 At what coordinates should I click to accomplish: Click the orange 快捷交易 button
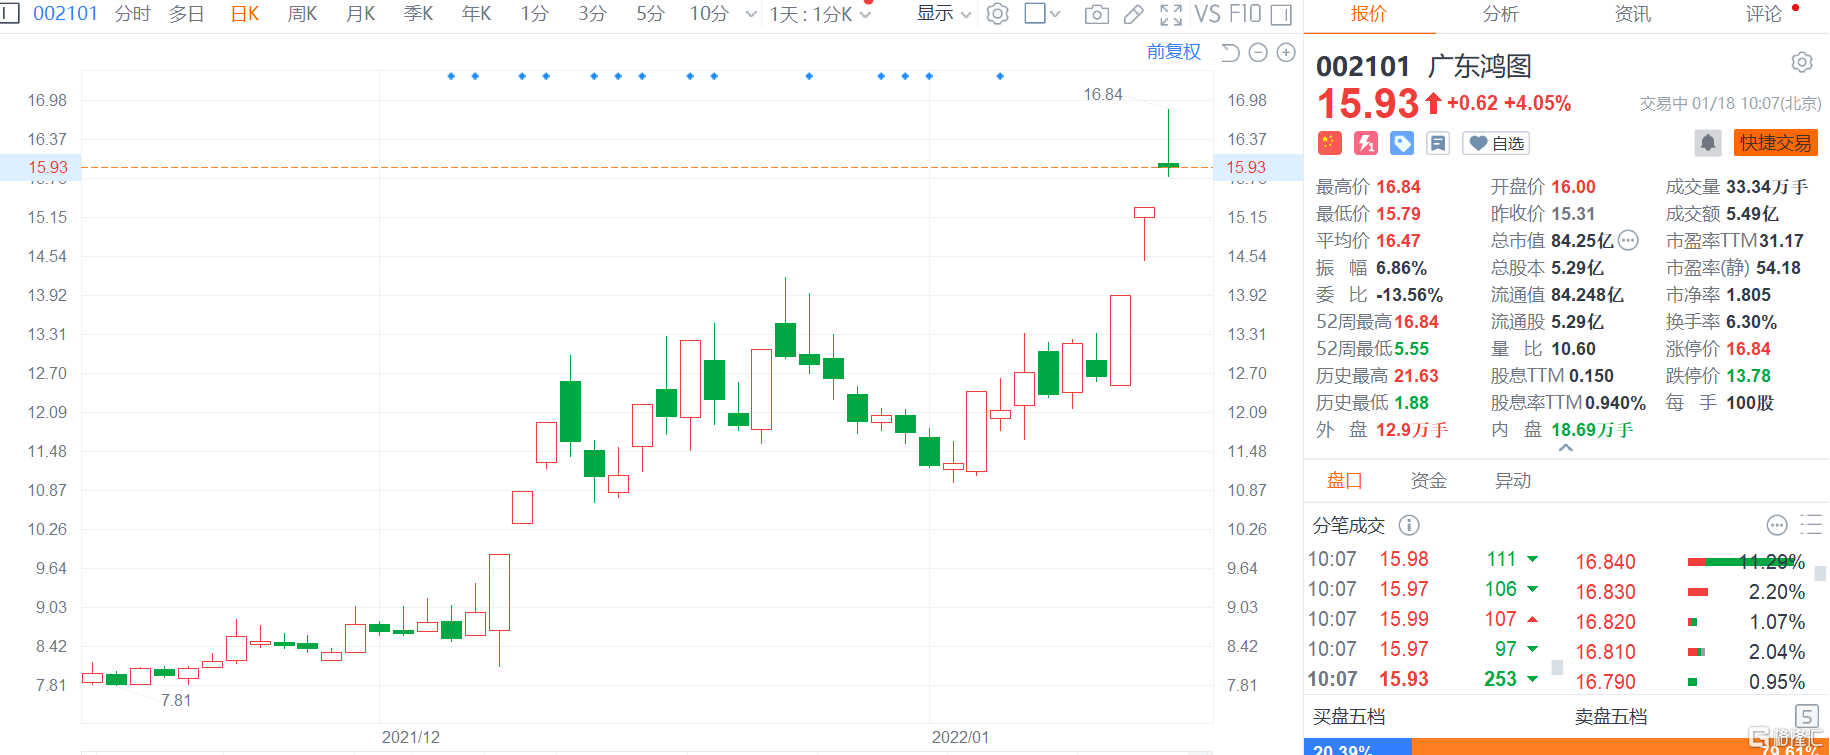1775,143
